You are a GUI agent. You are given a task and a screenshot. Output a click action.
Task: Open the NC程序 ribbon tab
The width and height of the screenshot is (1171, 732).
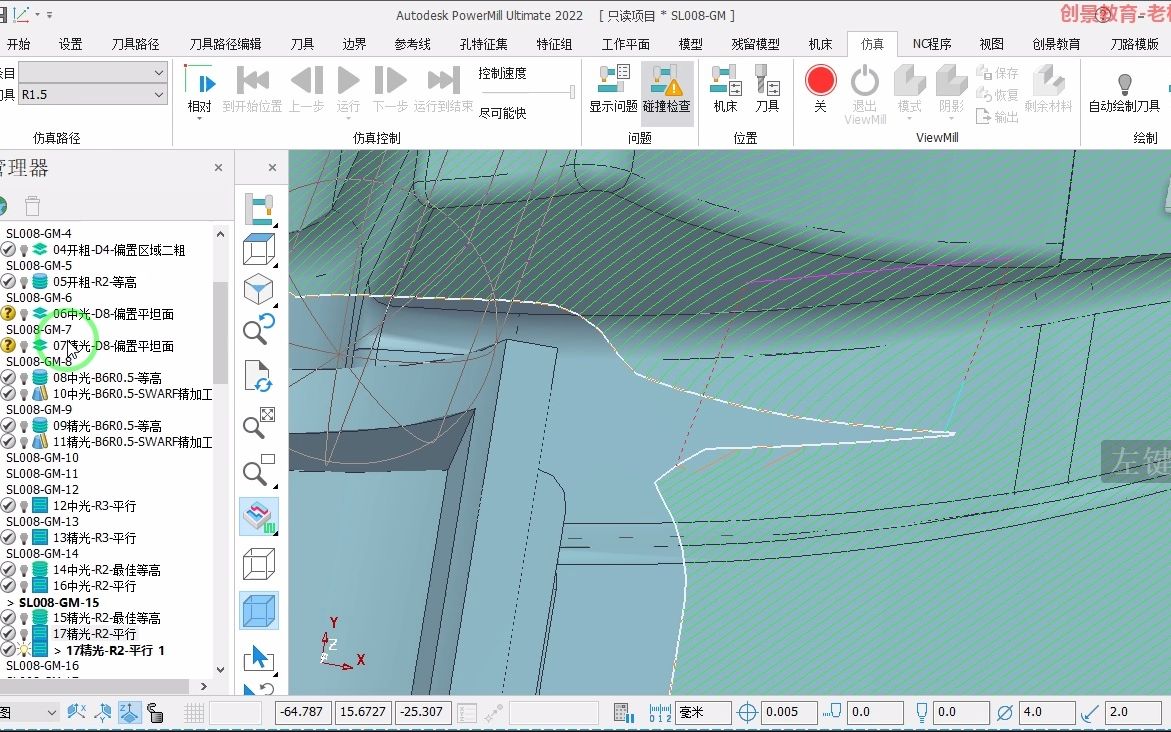coord(931,43)
